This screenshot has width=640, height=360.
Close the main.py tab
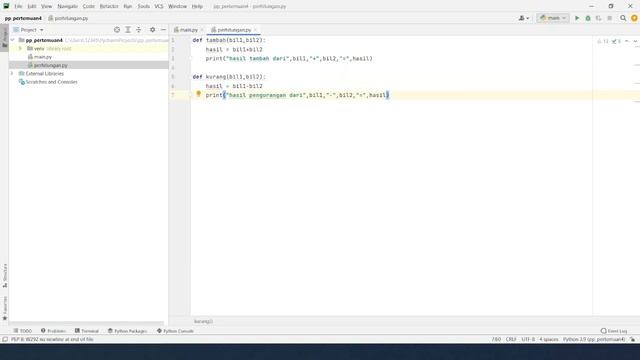pyautogui.click(x=202, y=30)
